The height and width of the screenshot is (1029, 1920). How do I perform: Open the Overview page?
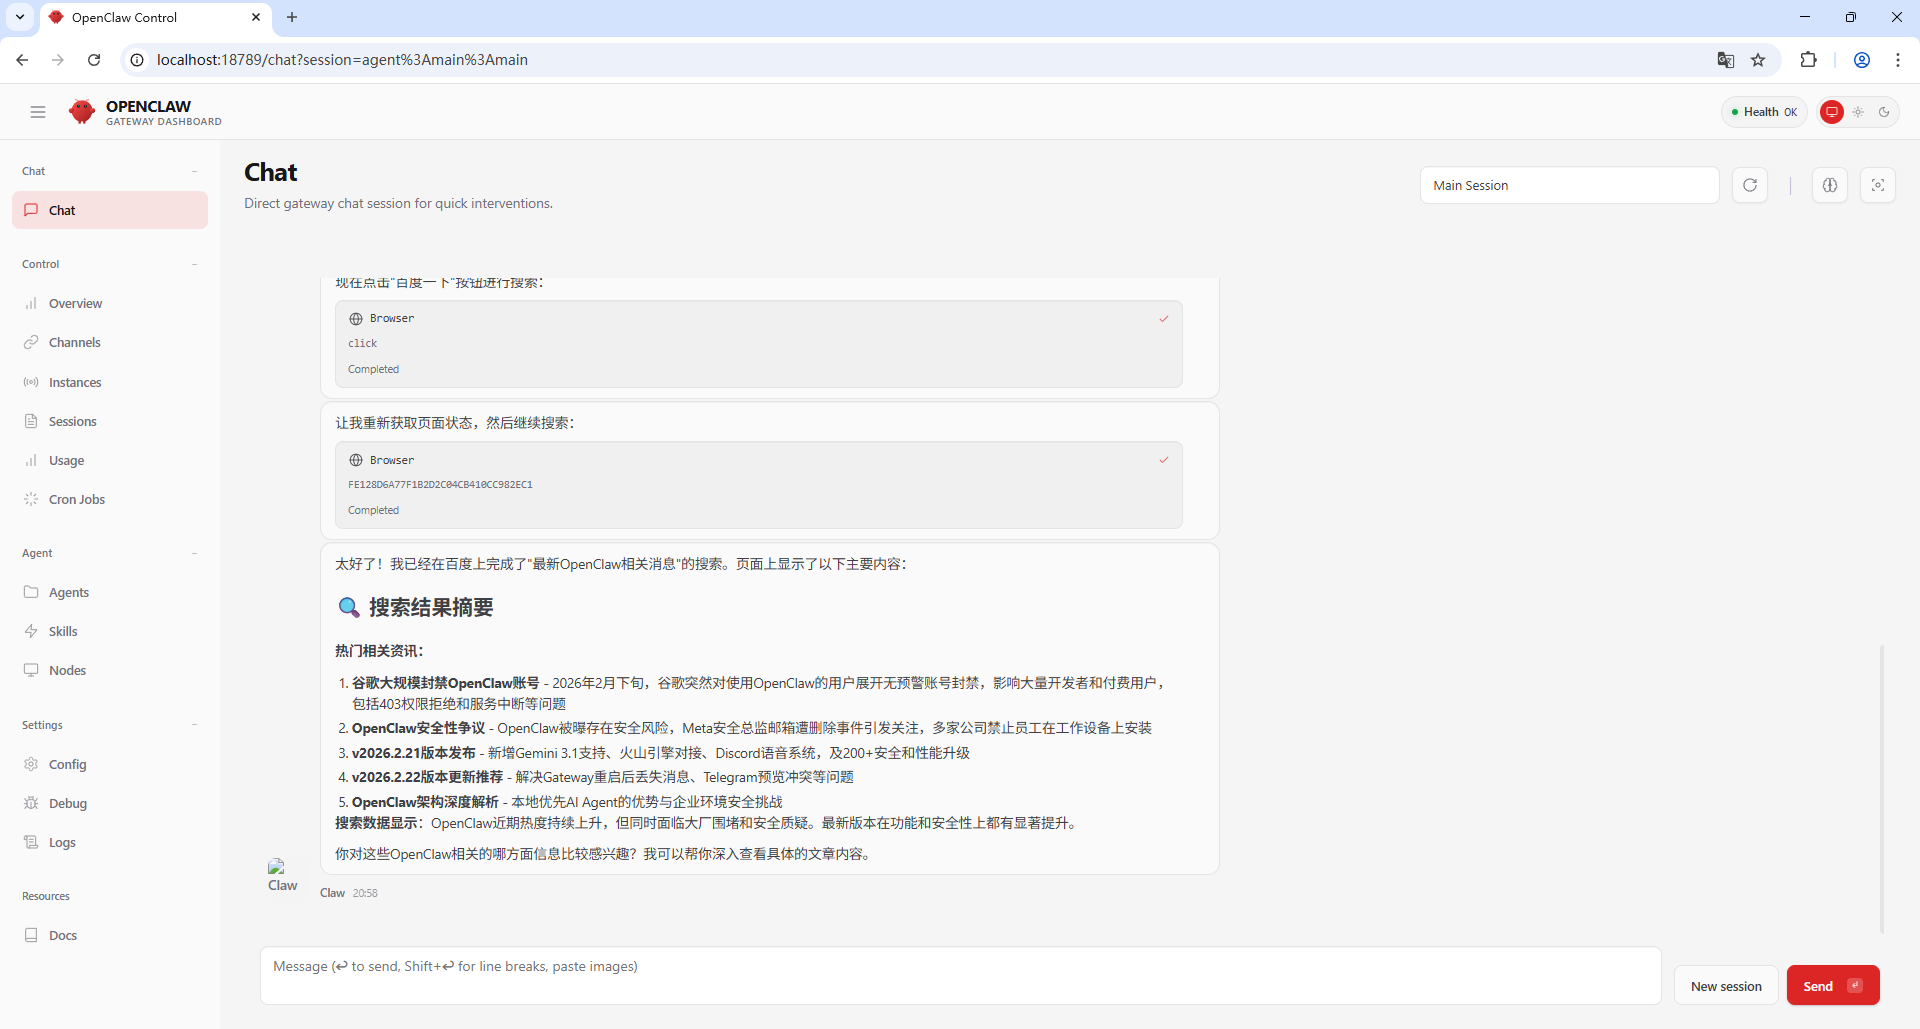[75, 303]
